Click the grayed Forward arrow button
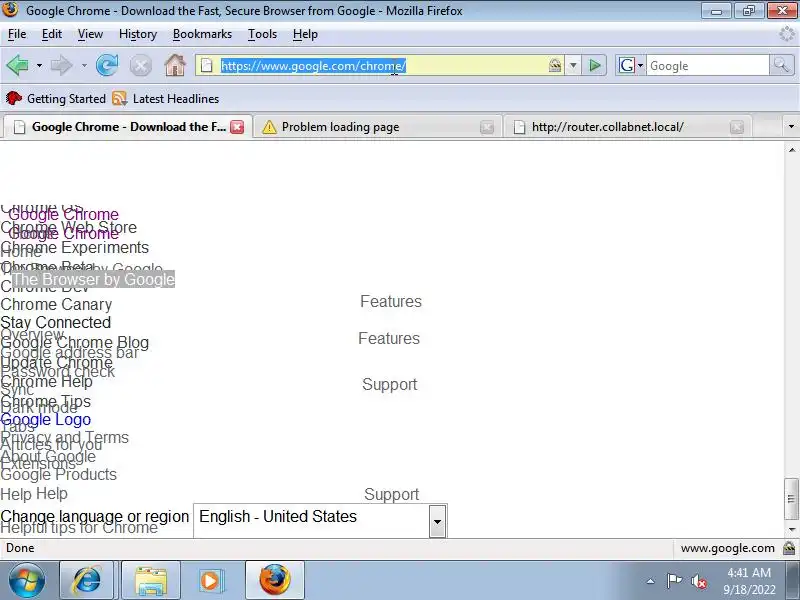Viewport: 800px width, 600px height. point(62,65)
